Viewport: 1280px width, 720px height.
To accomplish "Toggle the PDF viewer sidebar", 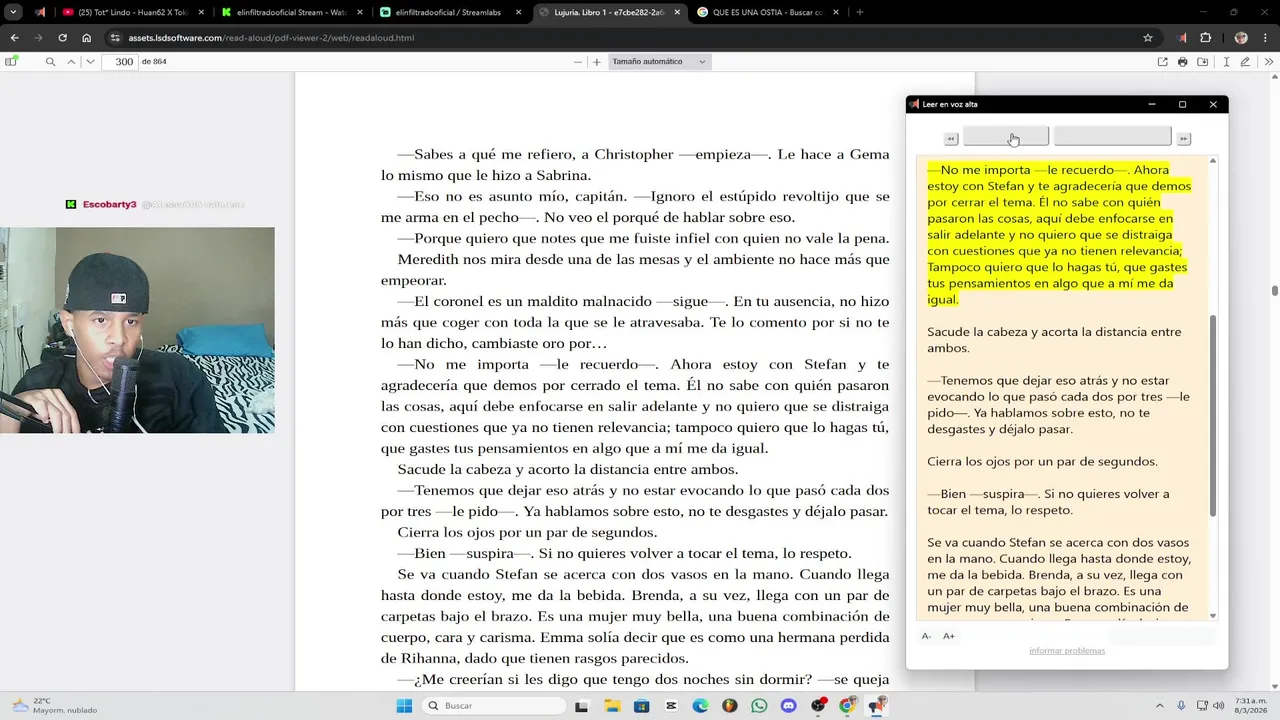I will tap(11, 62).
